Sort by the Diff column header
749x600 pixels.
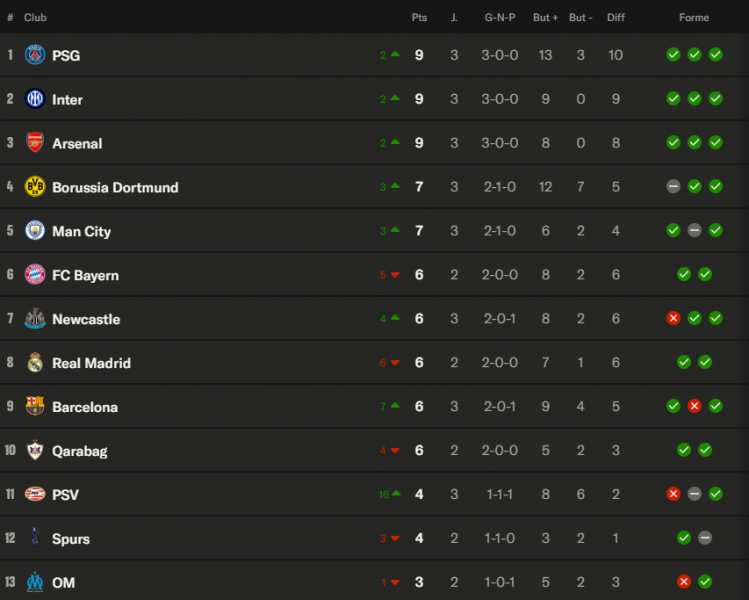coord(616,18)
